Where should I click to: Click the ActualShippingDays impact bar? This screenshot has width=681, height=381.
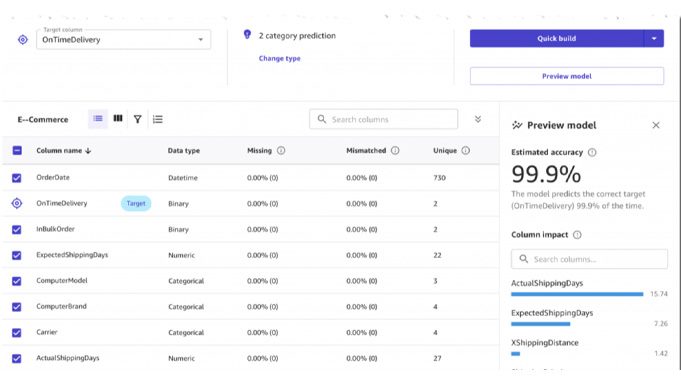tap(577, 294)
